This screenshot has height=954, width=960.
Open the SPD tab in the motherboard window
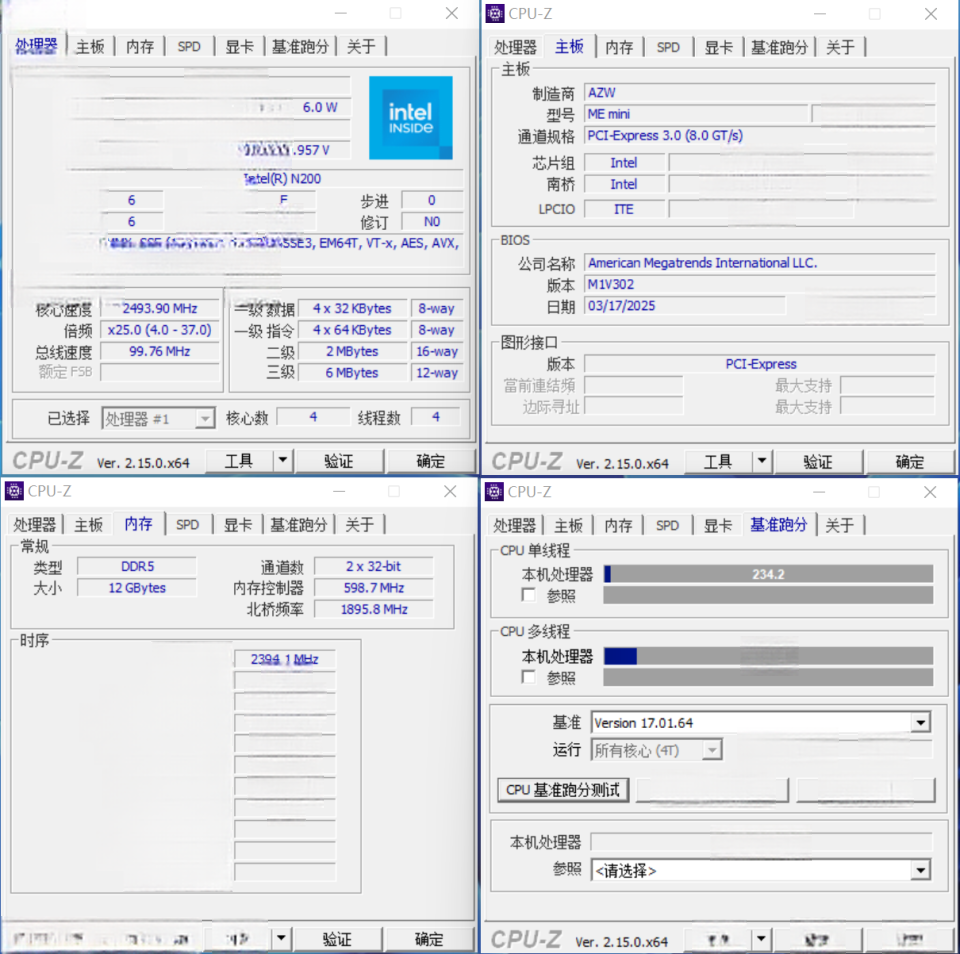point(668,47)
